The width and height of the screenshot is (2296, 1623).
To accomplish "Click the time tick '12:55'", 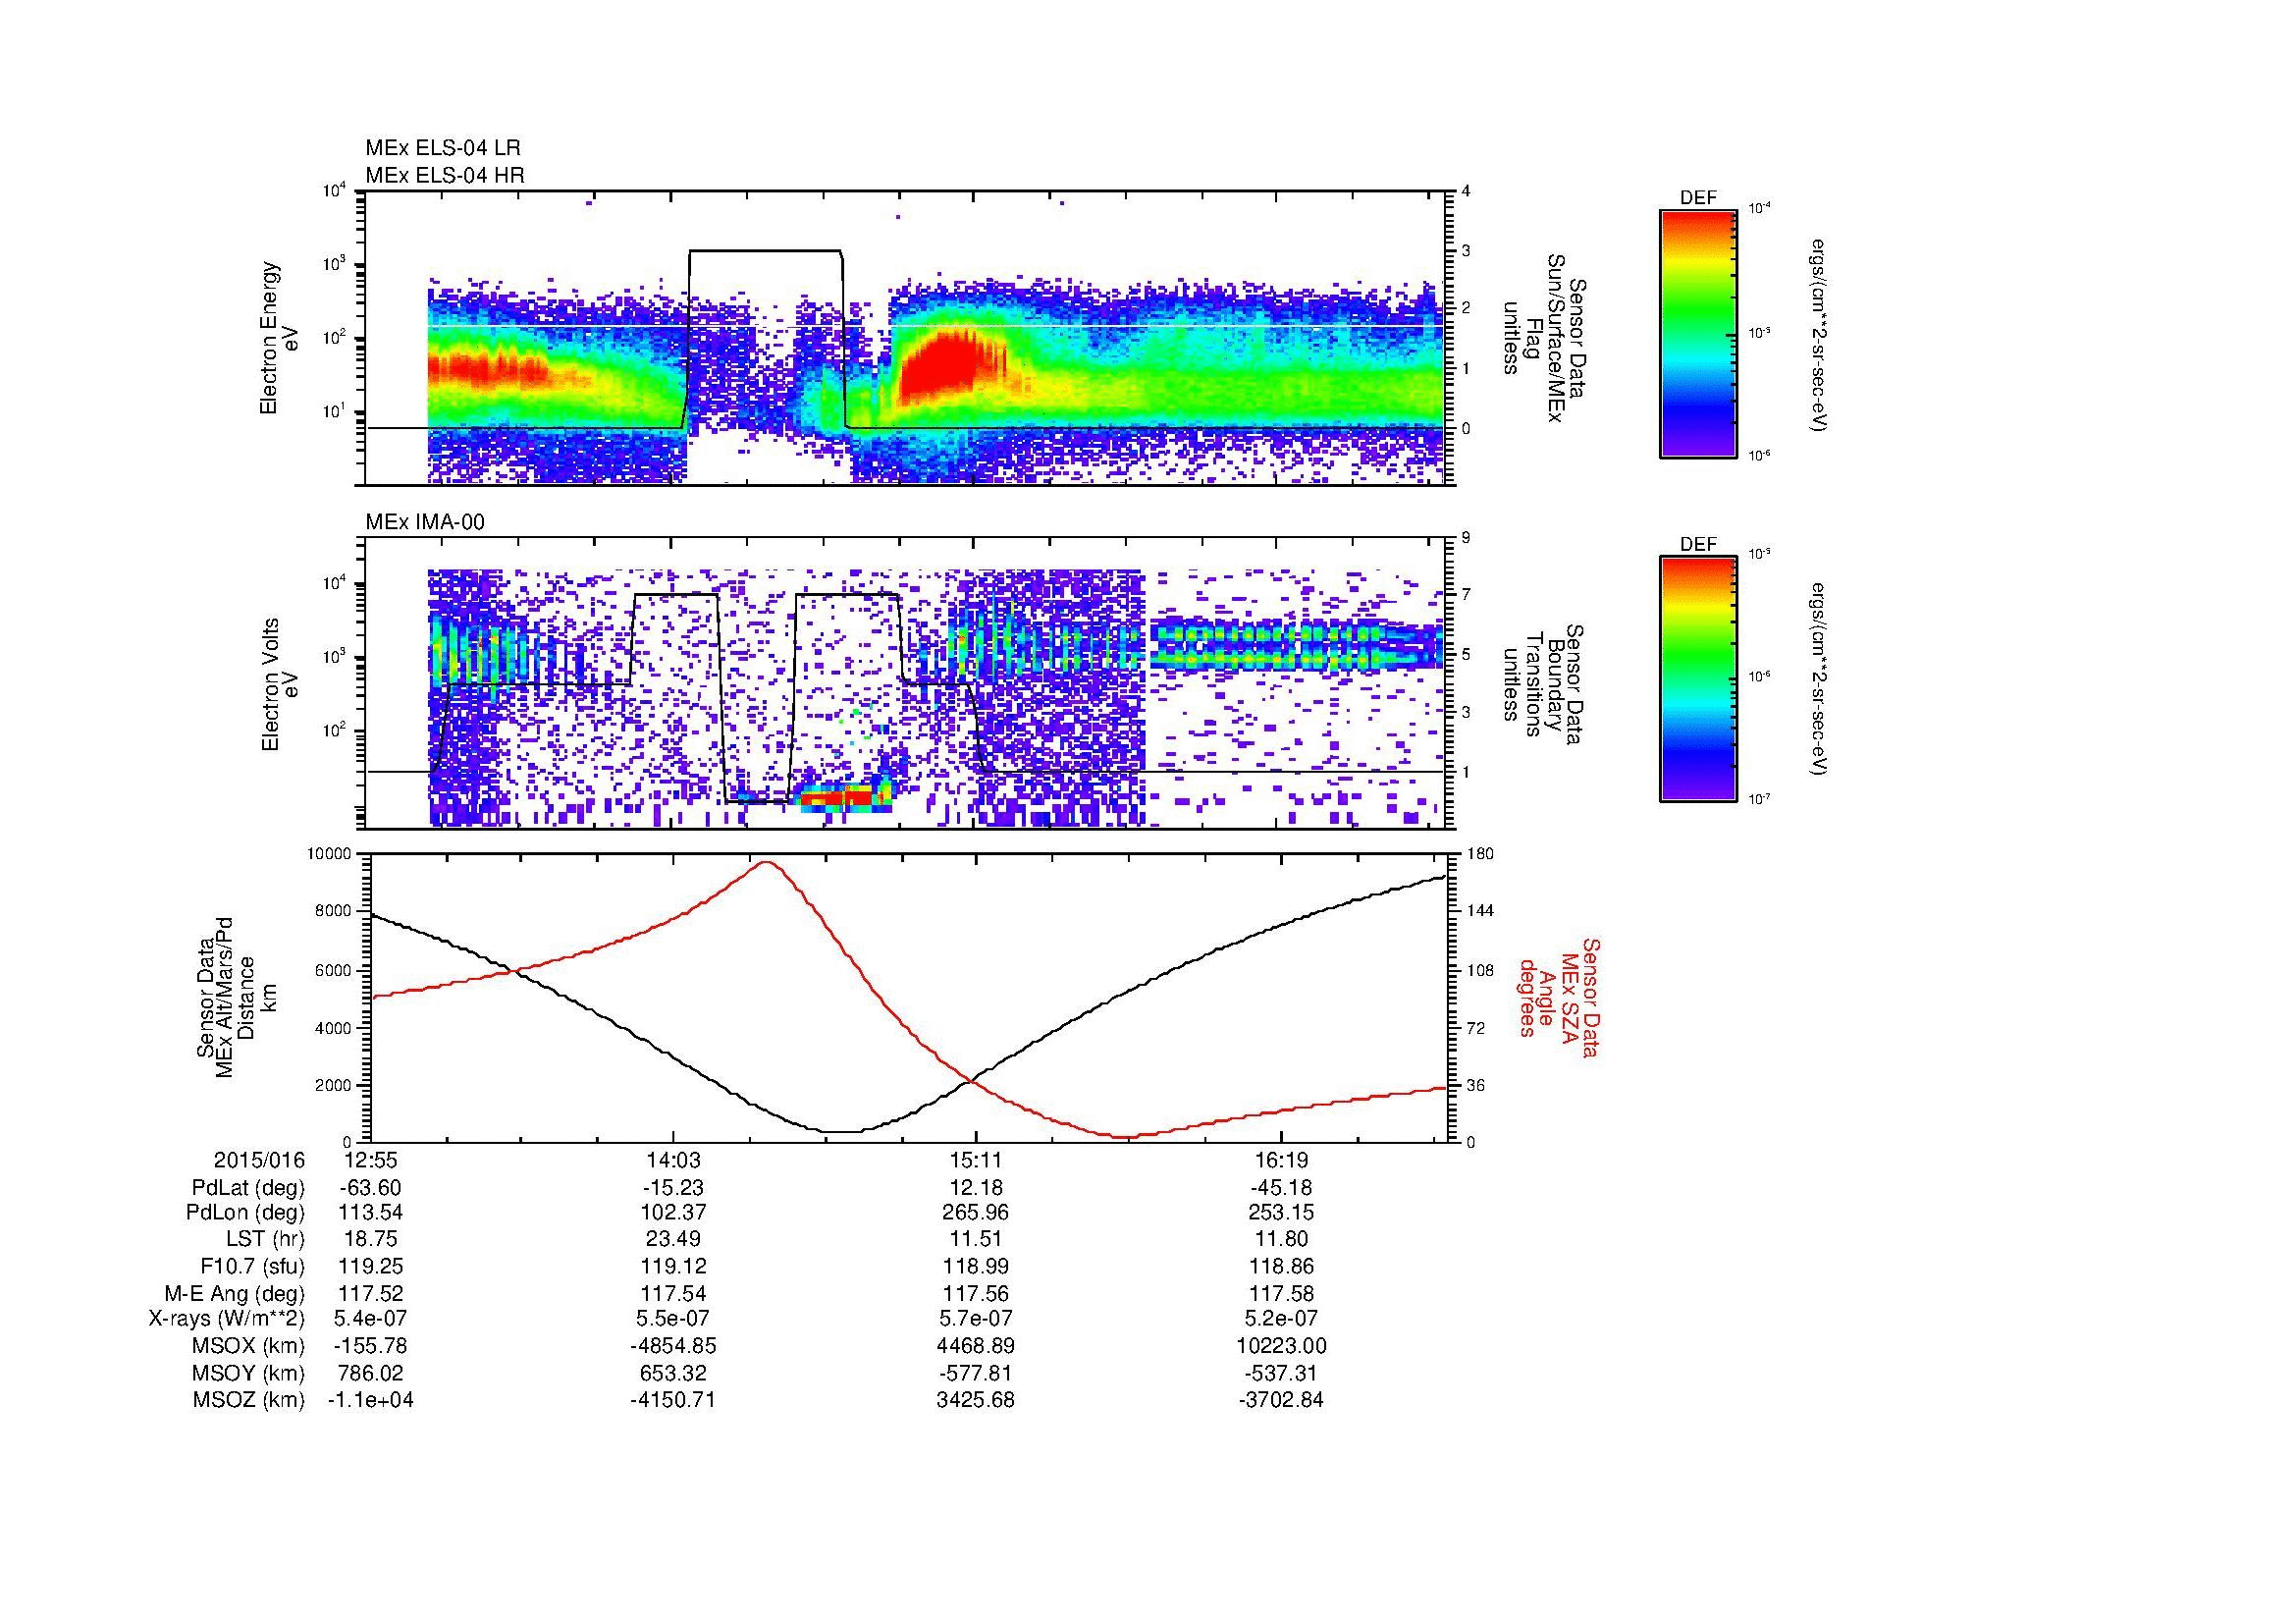I will click(370, 1161).
